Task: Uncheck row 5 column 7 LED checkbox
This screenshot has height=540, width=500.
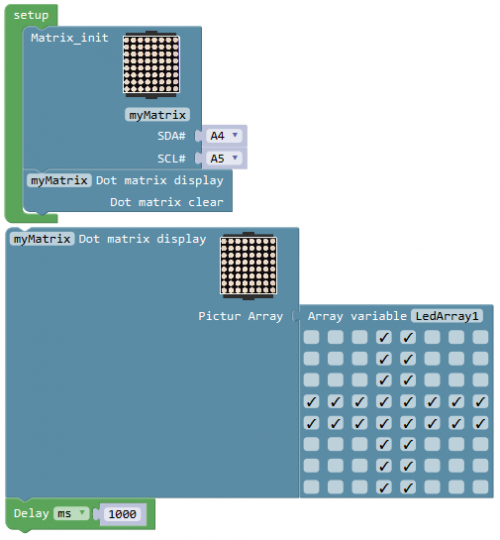Action: (x=456, y=423)
